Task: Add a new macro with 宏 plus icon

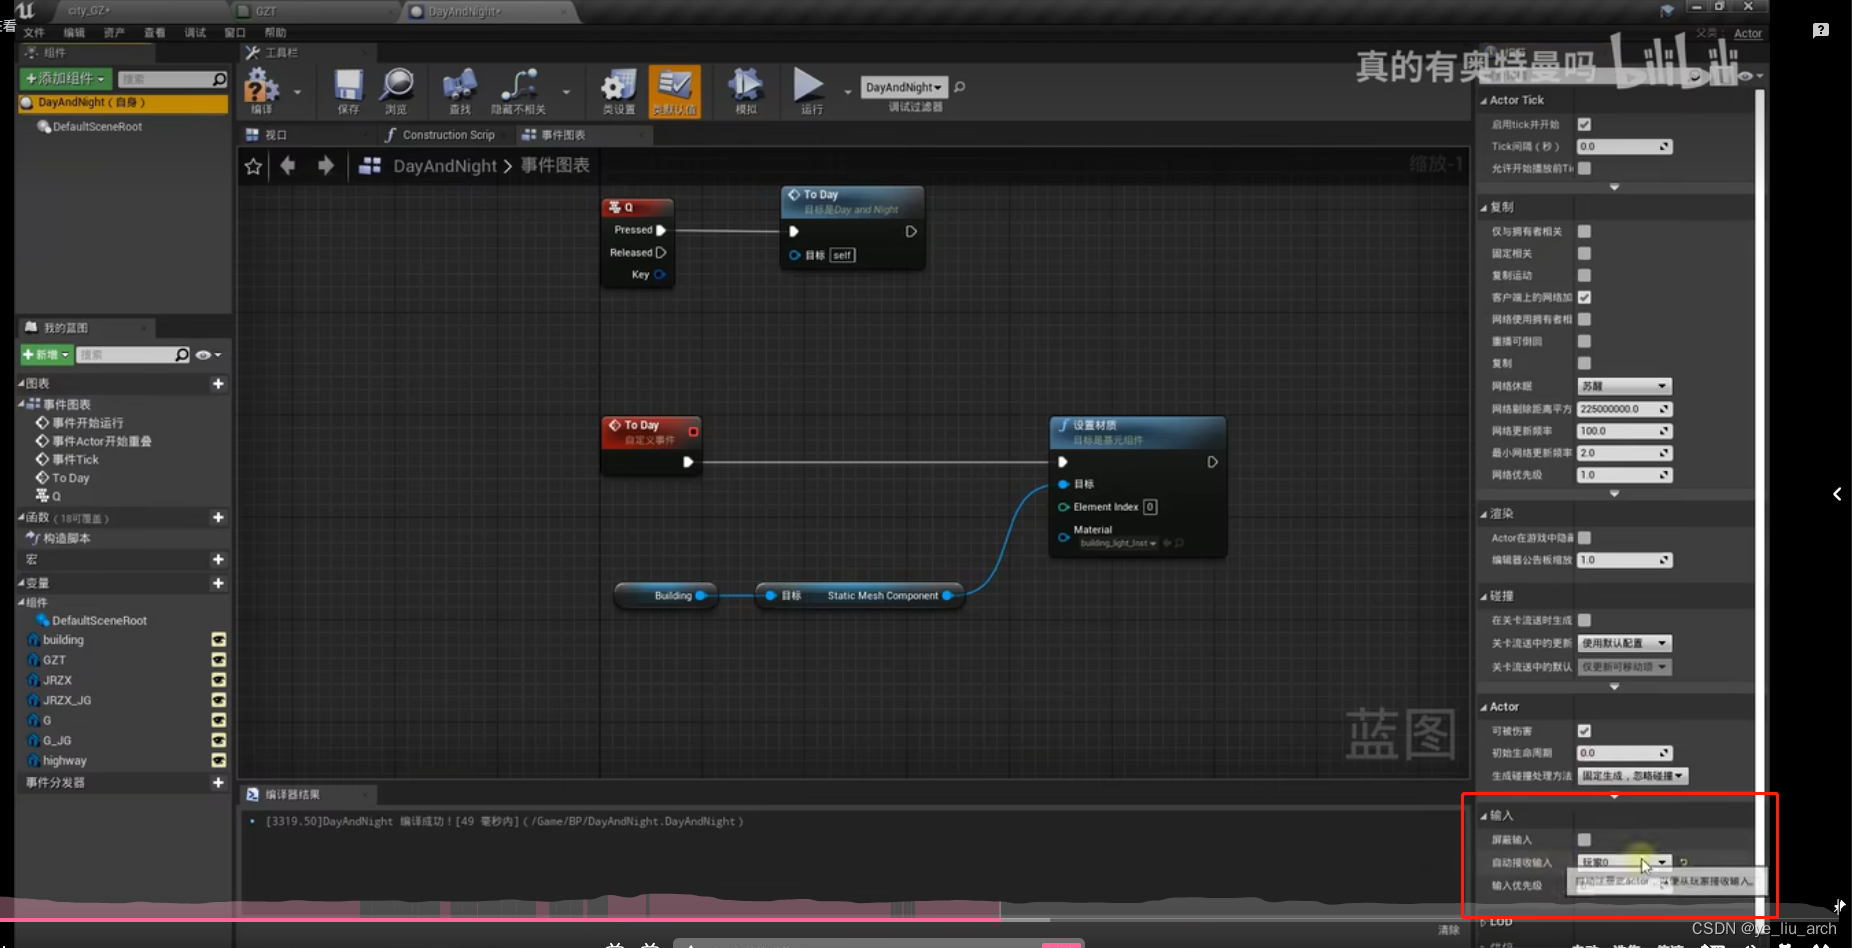Action: click(x=218, y=559)
